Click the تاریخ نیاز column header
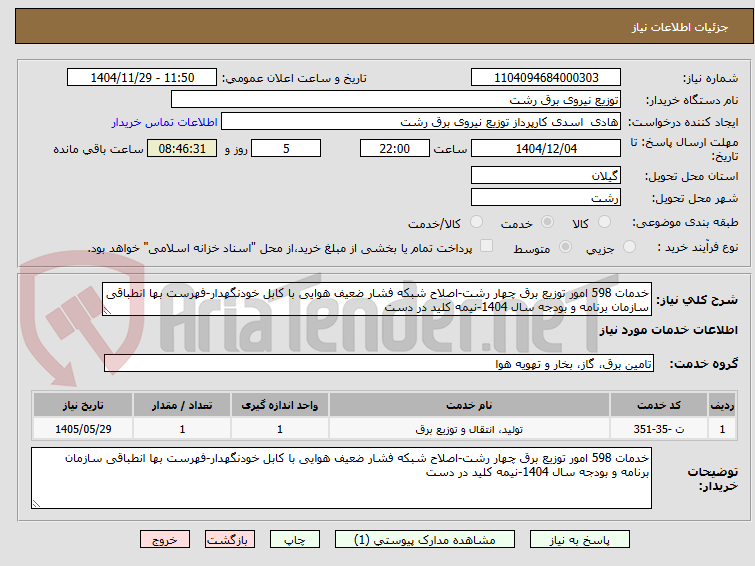The width and height of the screenshot is (755, 566). coord(83,405)
